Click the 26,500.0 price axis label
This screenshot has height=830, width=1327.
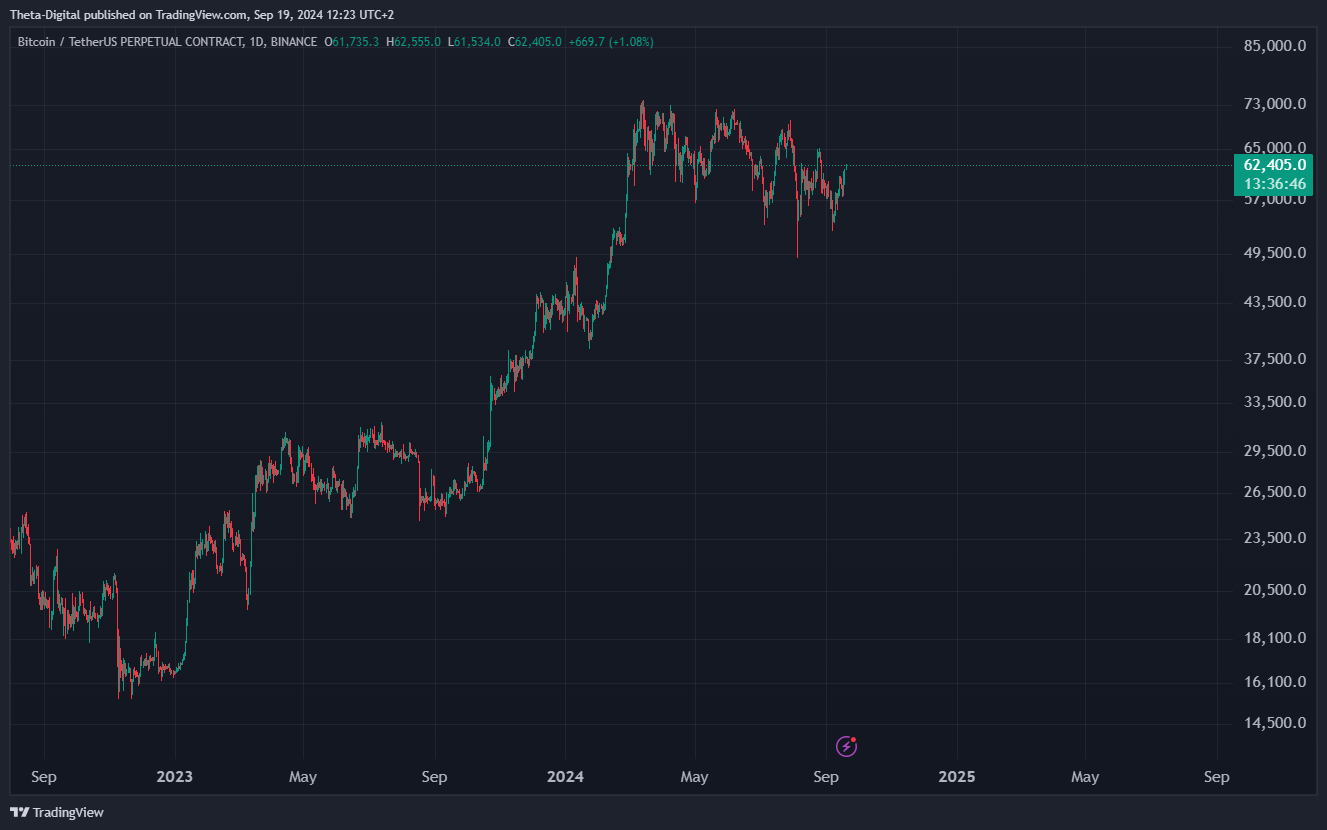[x=1274, y=492]
